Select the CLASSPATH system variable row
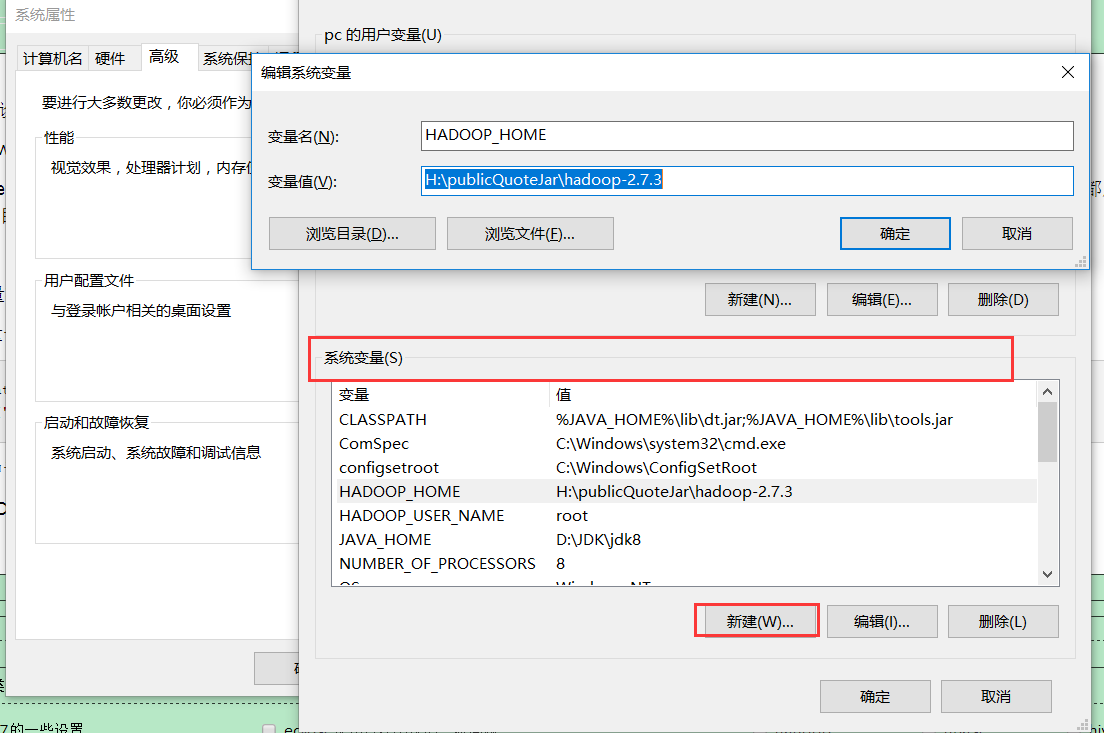The image size is (1104, 733). pyautogui.click(x=686, y=420)
